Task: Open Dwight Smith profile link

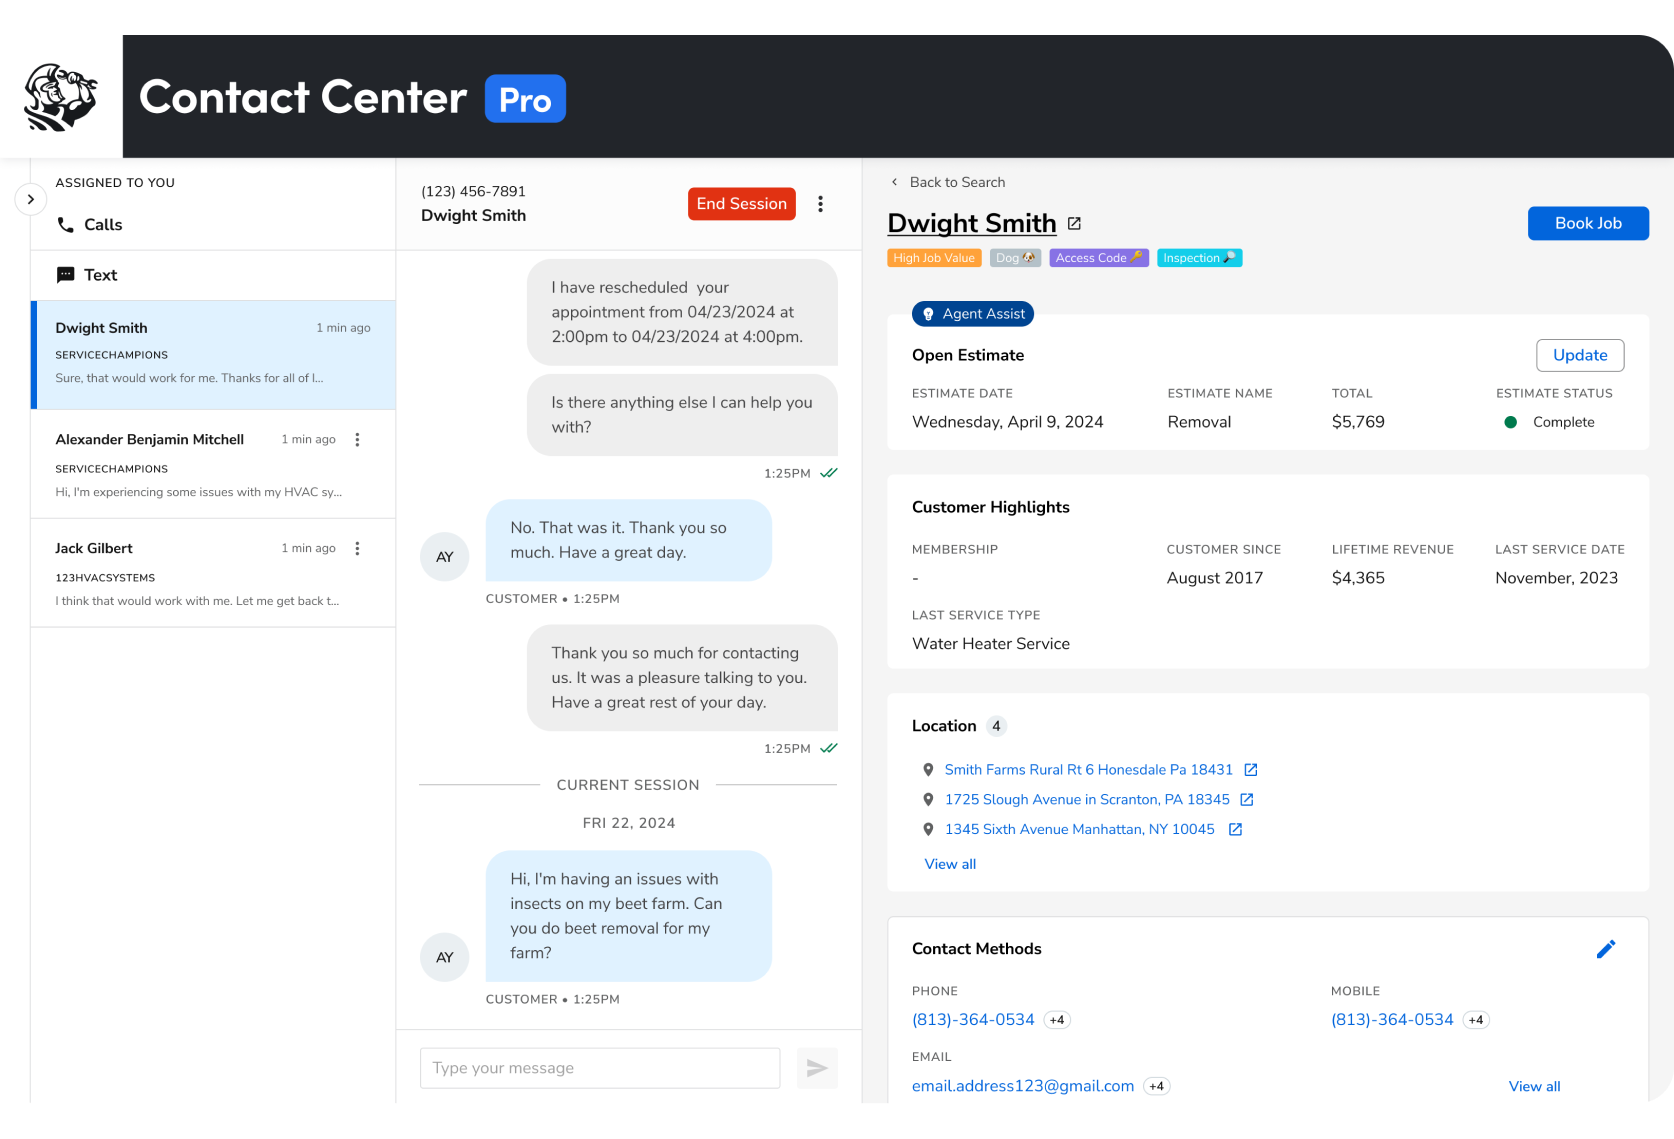Action: [972, 223]
